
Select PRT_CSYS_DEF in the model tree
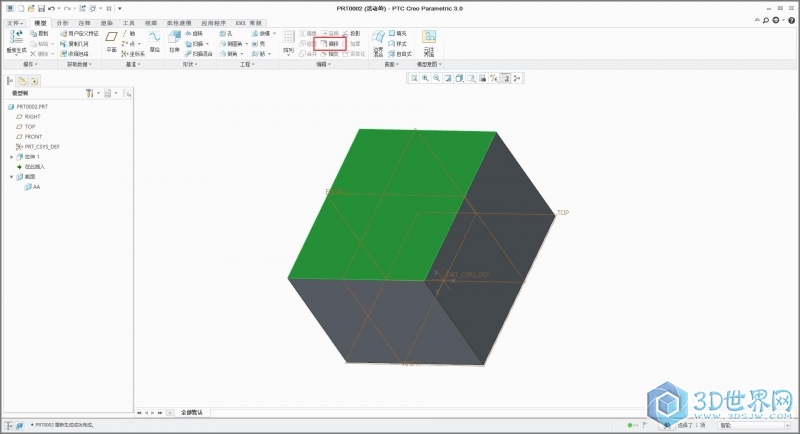(38, 147)
